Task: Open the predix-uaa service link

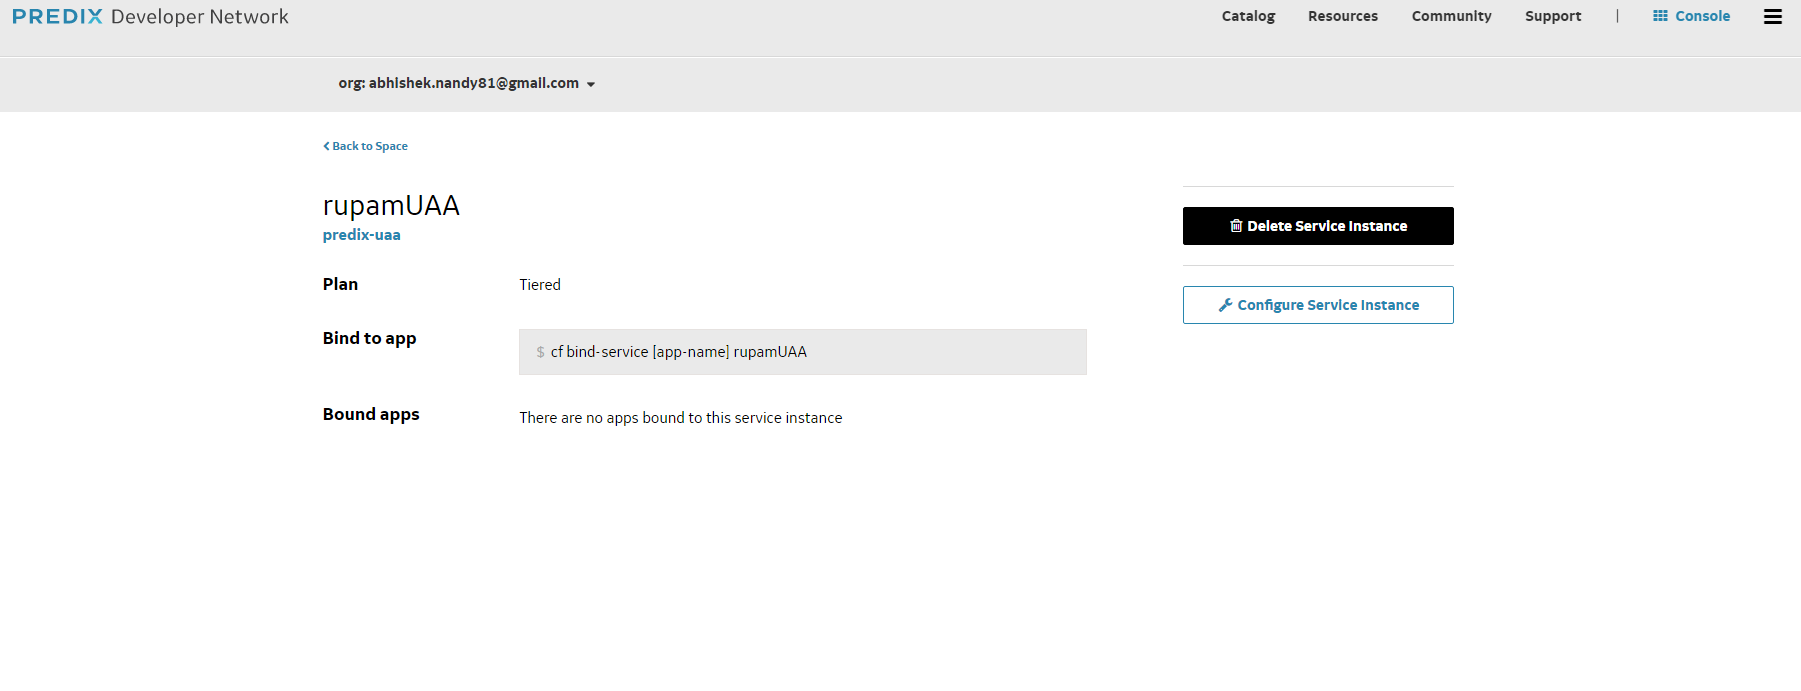Action: pyautogui.click(x=361, y=235)
